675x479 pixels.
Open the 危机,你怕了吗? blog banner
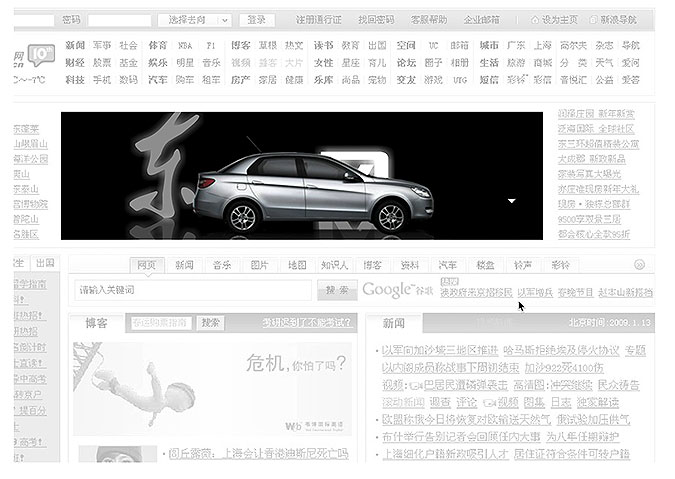tap(212, 389)
